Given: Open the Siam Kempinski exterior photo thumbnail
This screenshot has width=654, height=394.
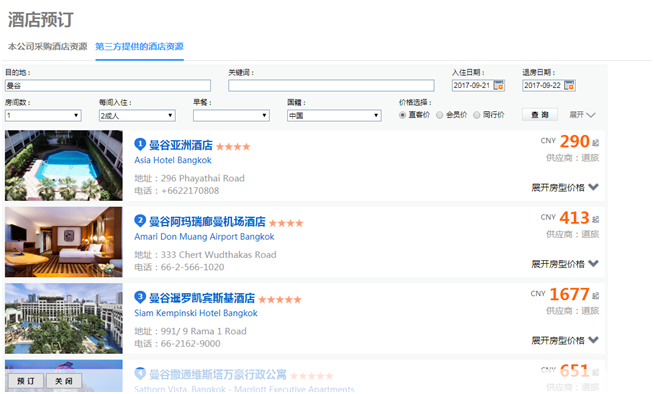Looking at the screenshot, I should point(64,319).
